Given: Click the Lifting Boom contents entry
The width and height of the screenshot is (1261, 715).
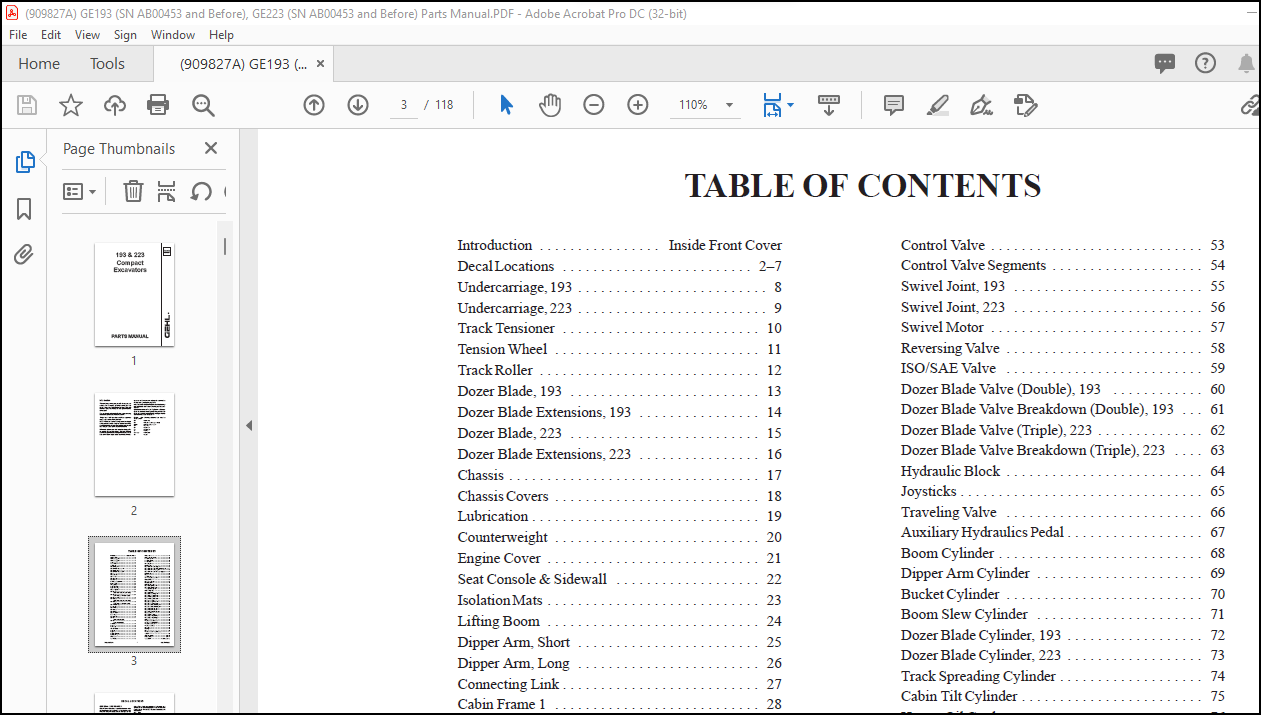Looking at the screenshot, I should coord(620,621).
